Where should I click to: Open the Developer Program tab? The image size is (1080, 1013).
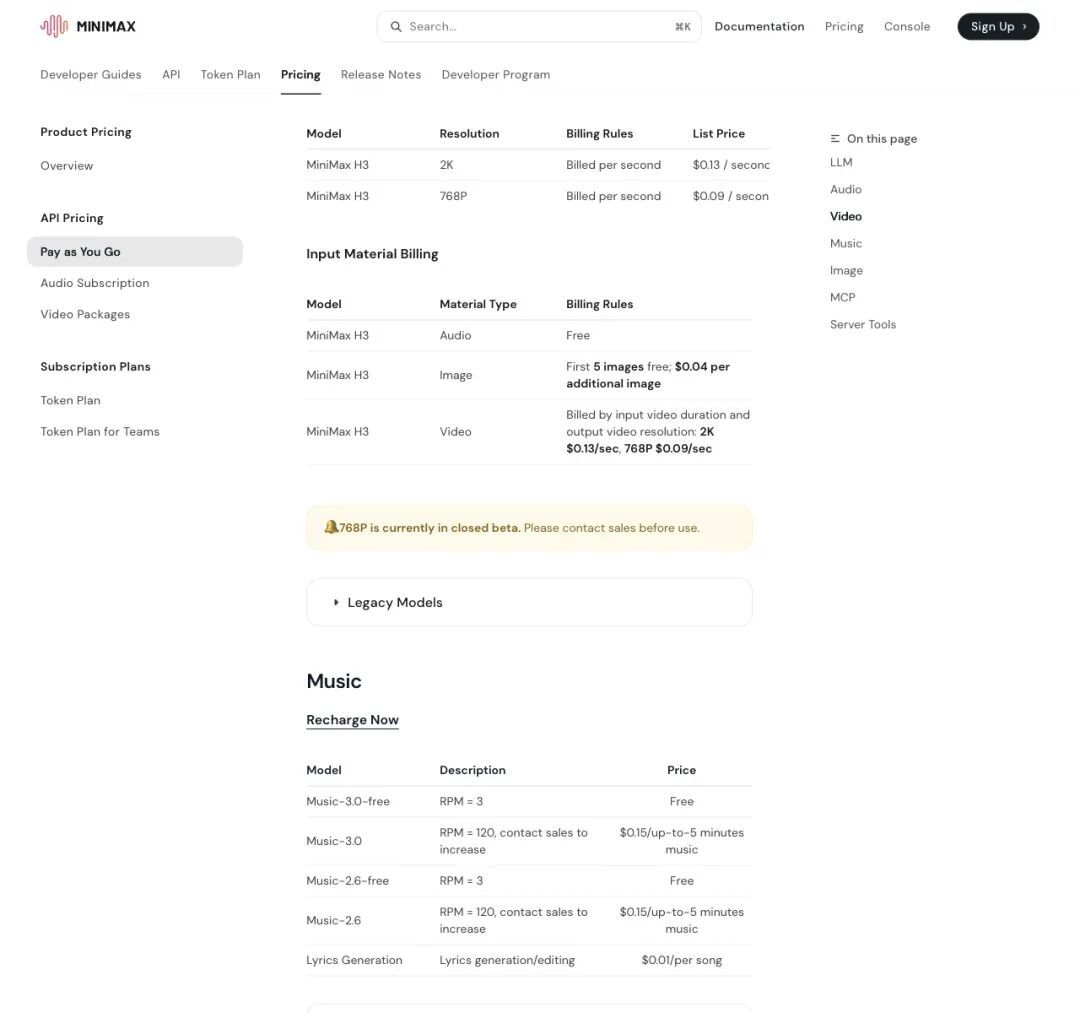click(496, 74)
